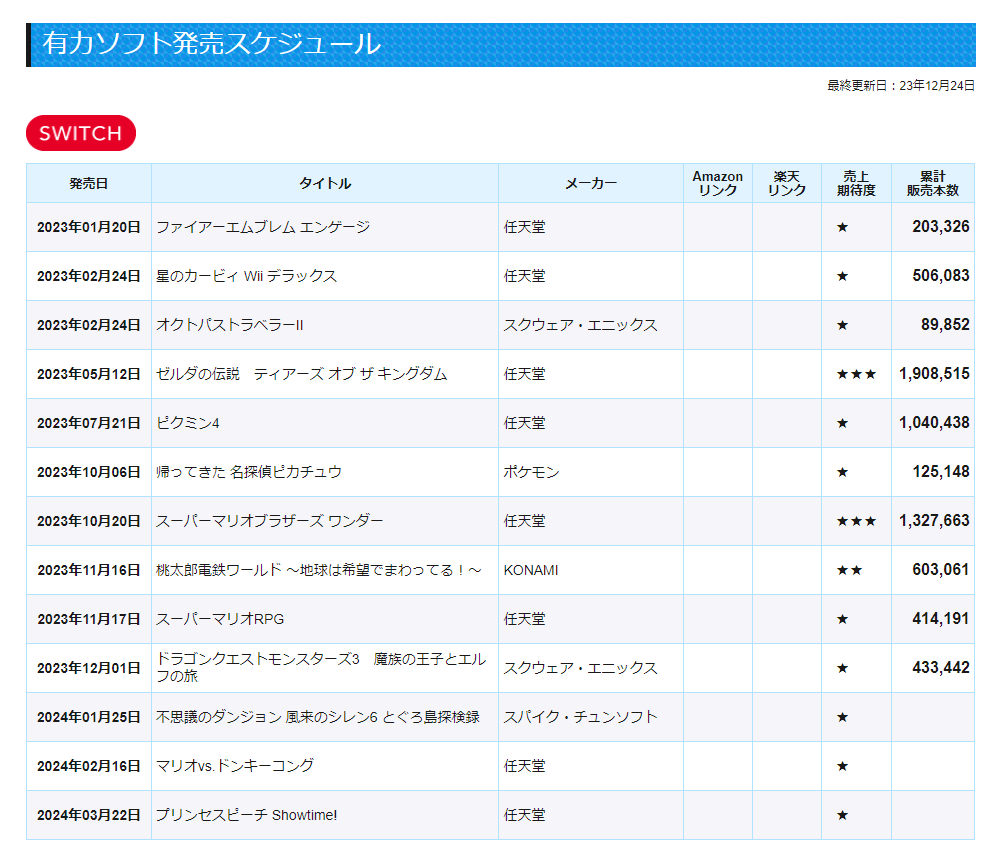Click the three-star rating in Zelda row
999x855 pixels.
[856, 374]
